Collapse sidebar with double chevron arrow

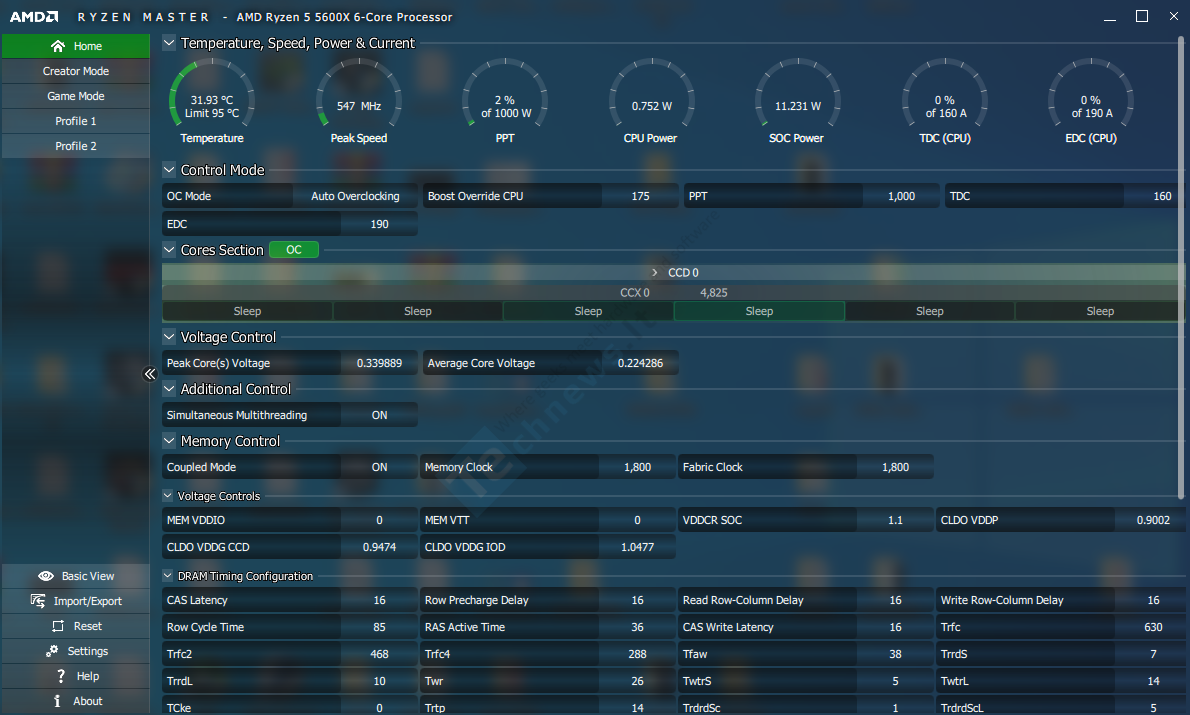pyautogui.click(x=150, y=373)
